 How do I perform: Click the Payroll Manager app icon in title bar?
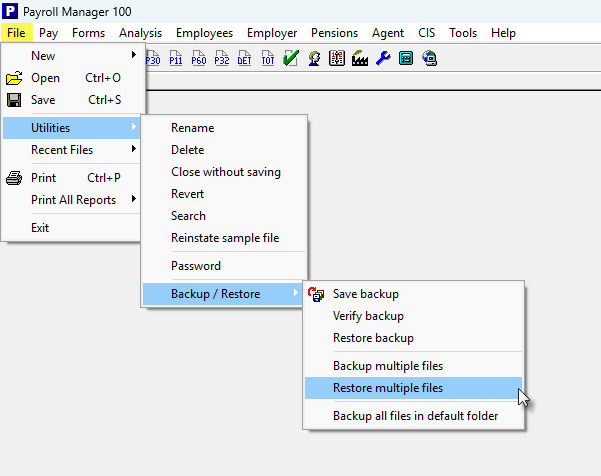pyautogui.click(x=10, y=11)
